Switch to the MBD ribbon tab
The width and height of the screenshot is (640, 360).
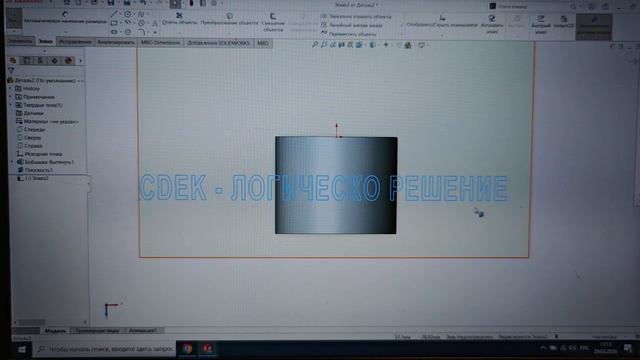tap(263, 43)
